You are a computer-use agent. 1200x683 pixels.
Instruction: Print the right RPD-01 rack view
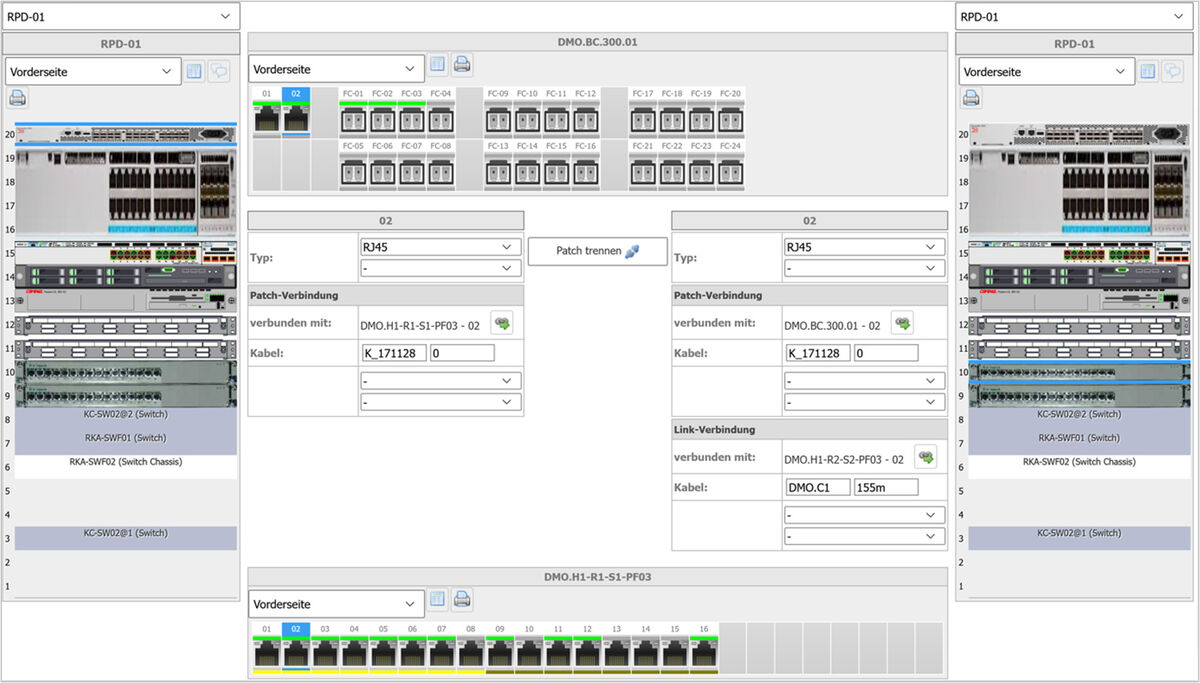972,98
